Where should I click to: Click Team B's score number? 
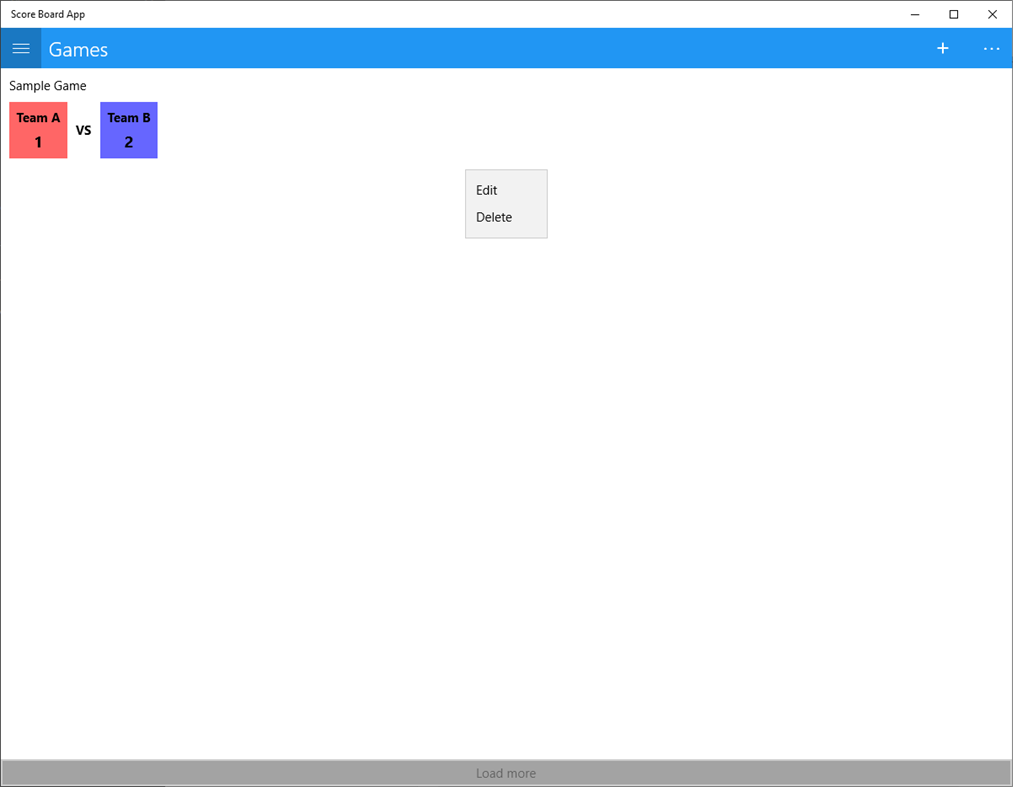click(x=128, y=142)
